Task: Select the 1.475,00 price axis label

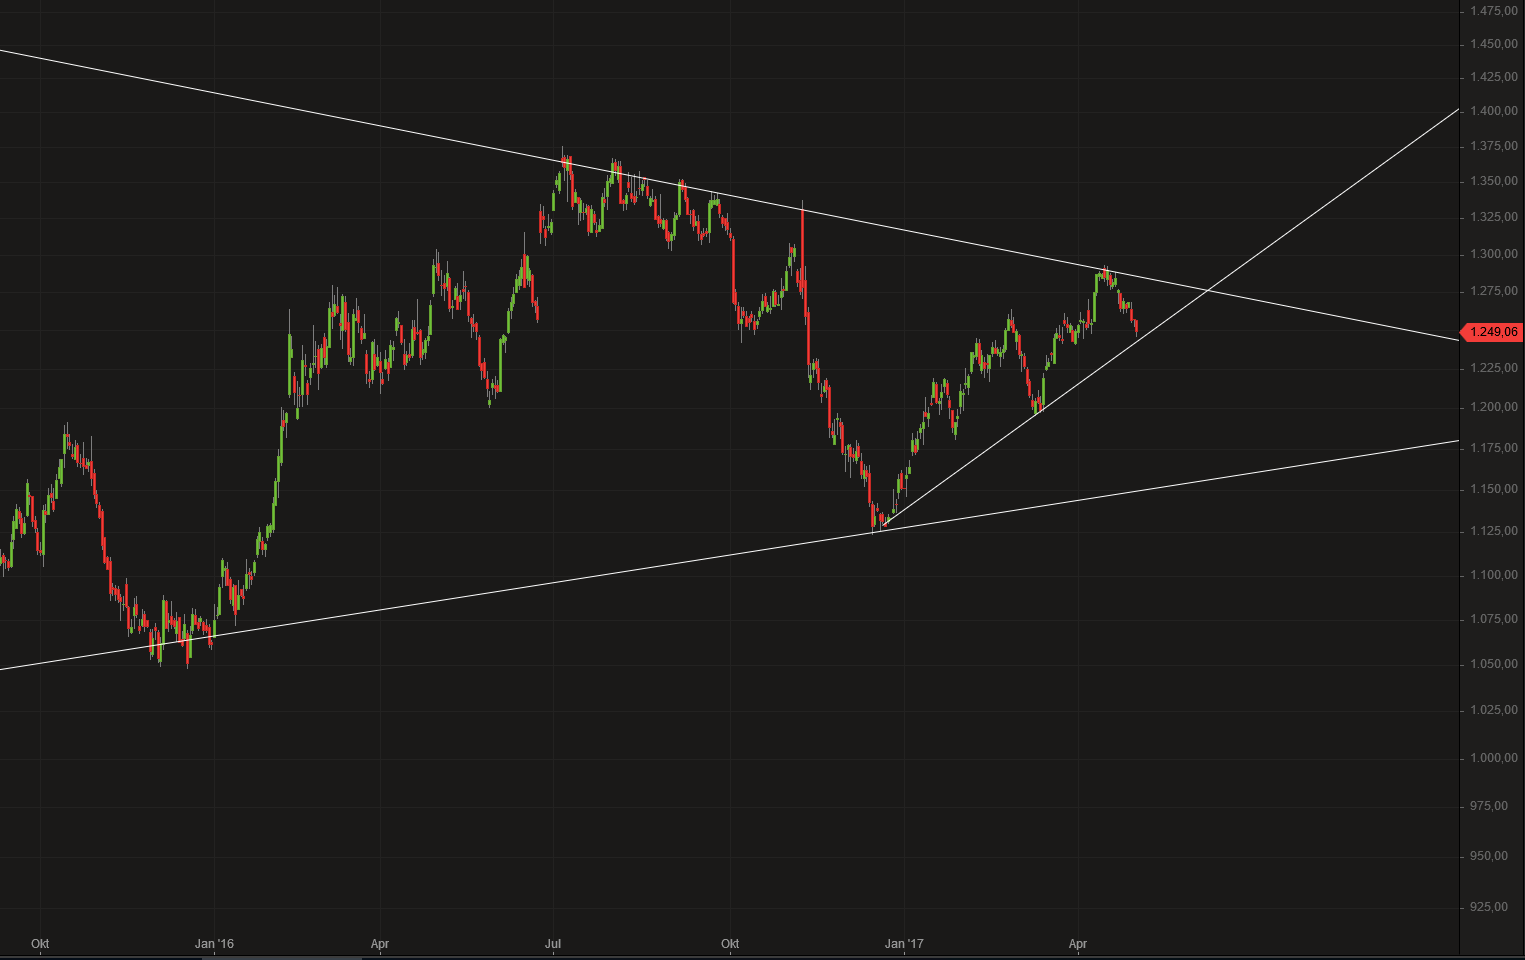Action: pos(1494,11)
